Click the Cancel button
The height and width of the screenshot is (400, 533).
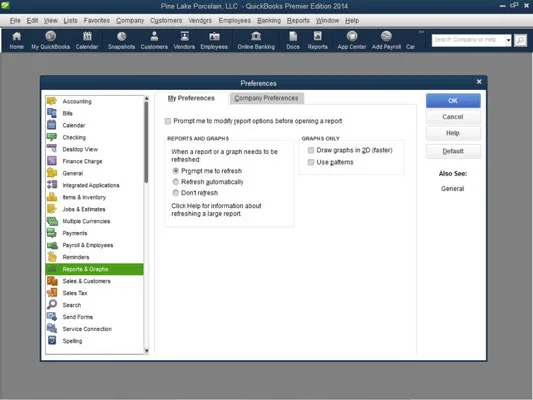453,117
